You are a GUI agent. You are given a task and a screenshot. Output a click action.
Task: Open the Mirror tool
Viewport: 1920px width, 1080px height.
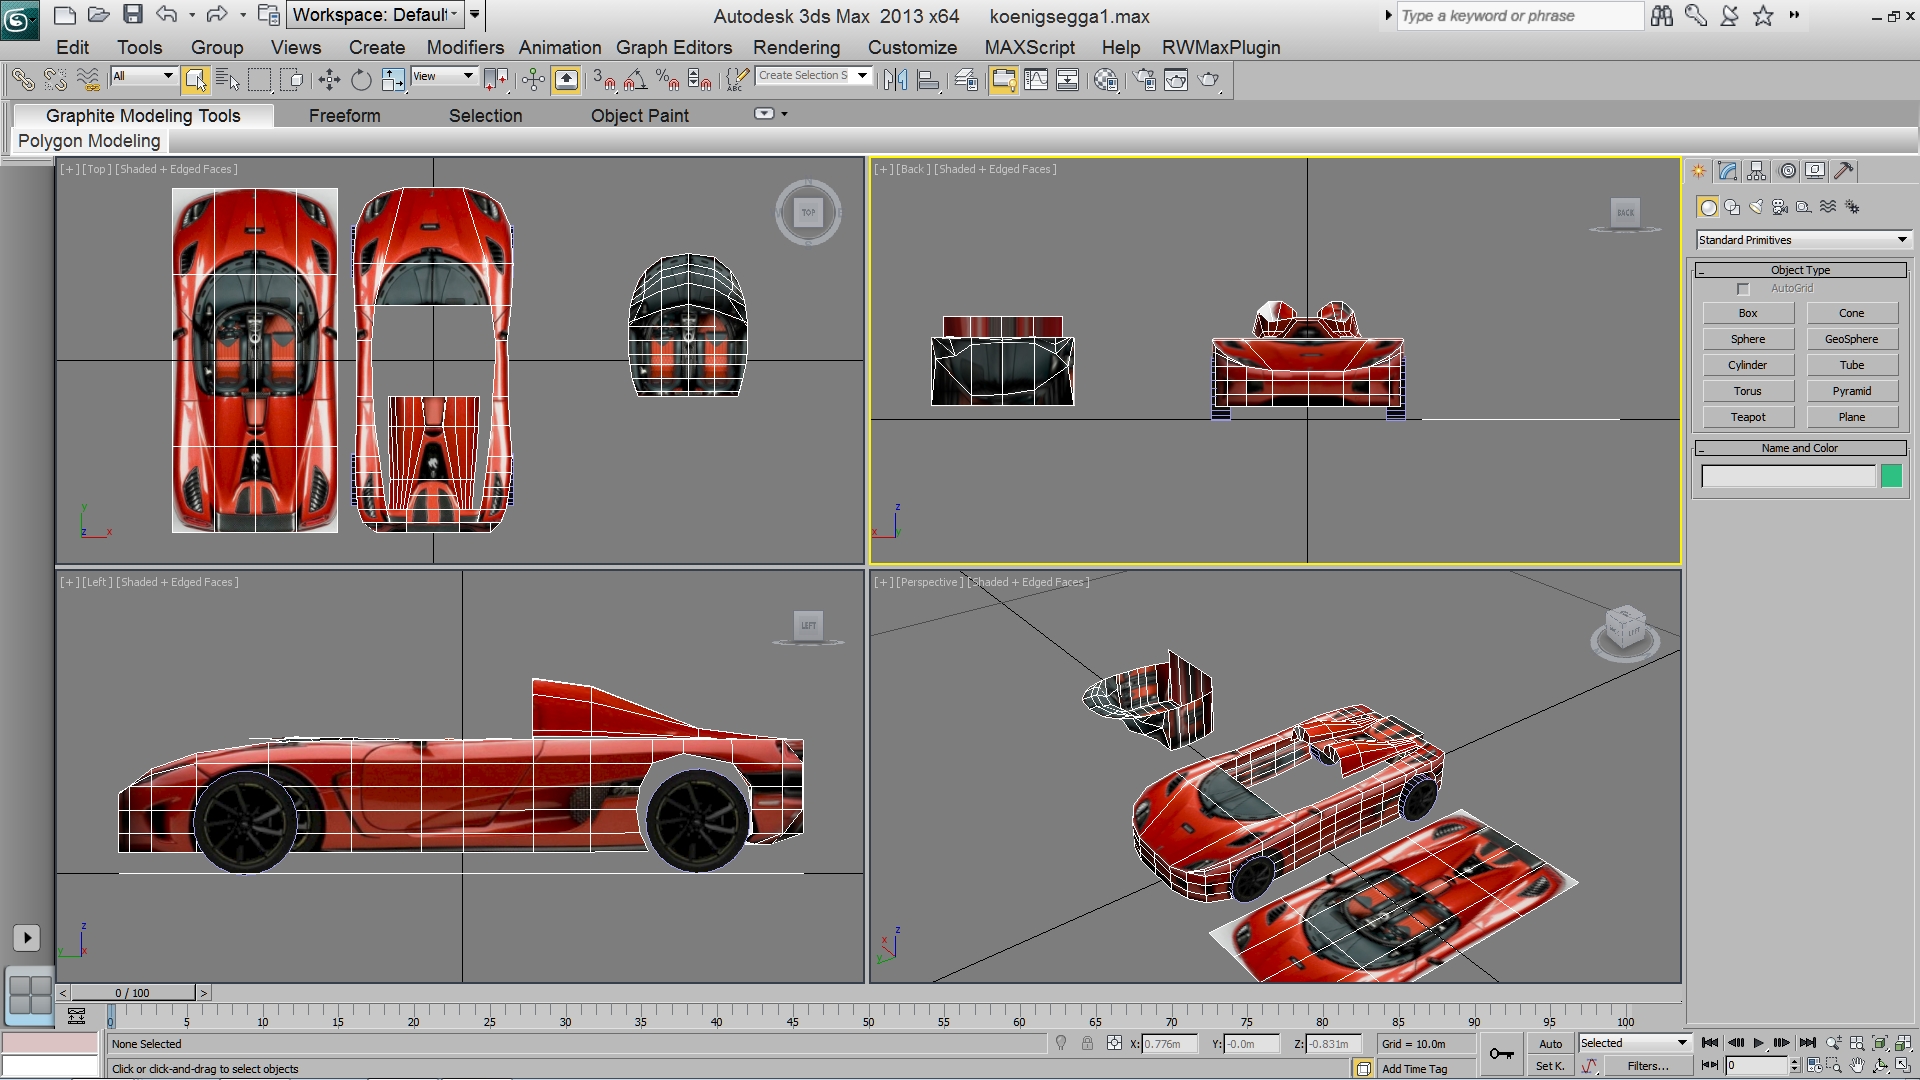point(895,80)
